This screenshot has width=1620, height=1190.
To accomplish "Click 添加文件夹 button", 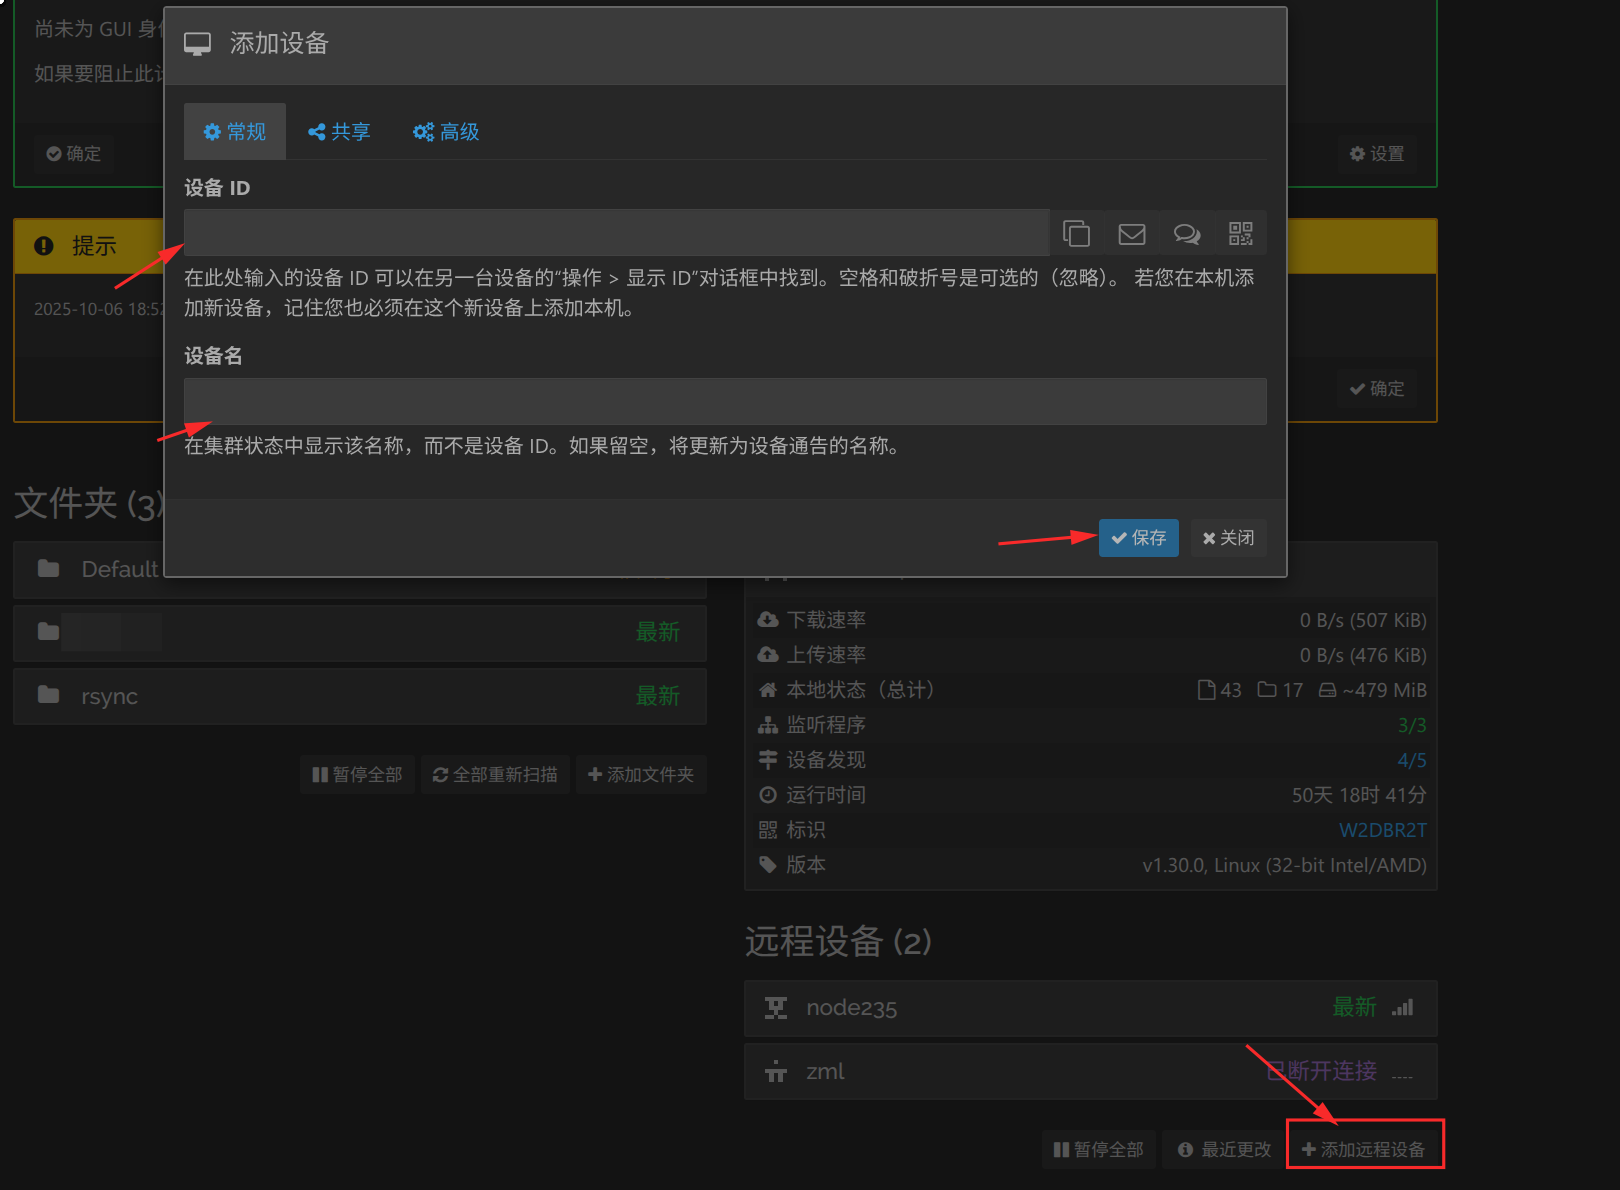I will pos(641,775).
